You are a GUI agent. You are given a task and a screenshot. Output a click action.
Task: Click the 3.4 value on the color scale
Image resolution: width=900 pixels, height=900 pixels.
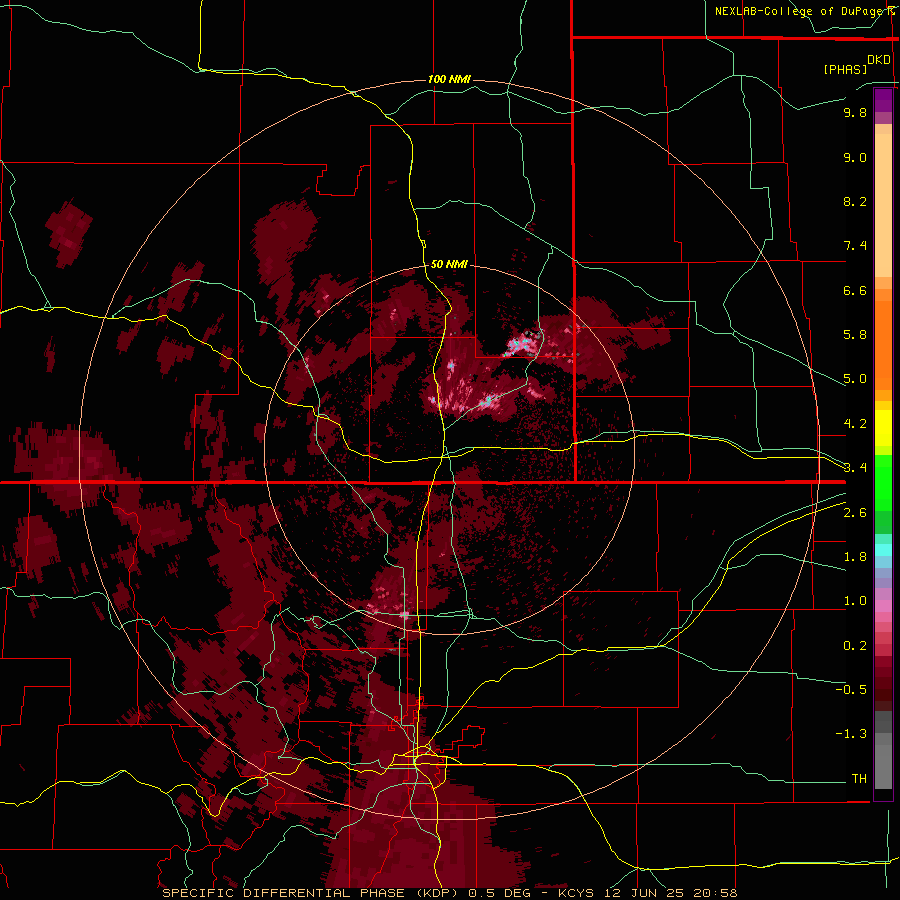click(x=855, y=468)
